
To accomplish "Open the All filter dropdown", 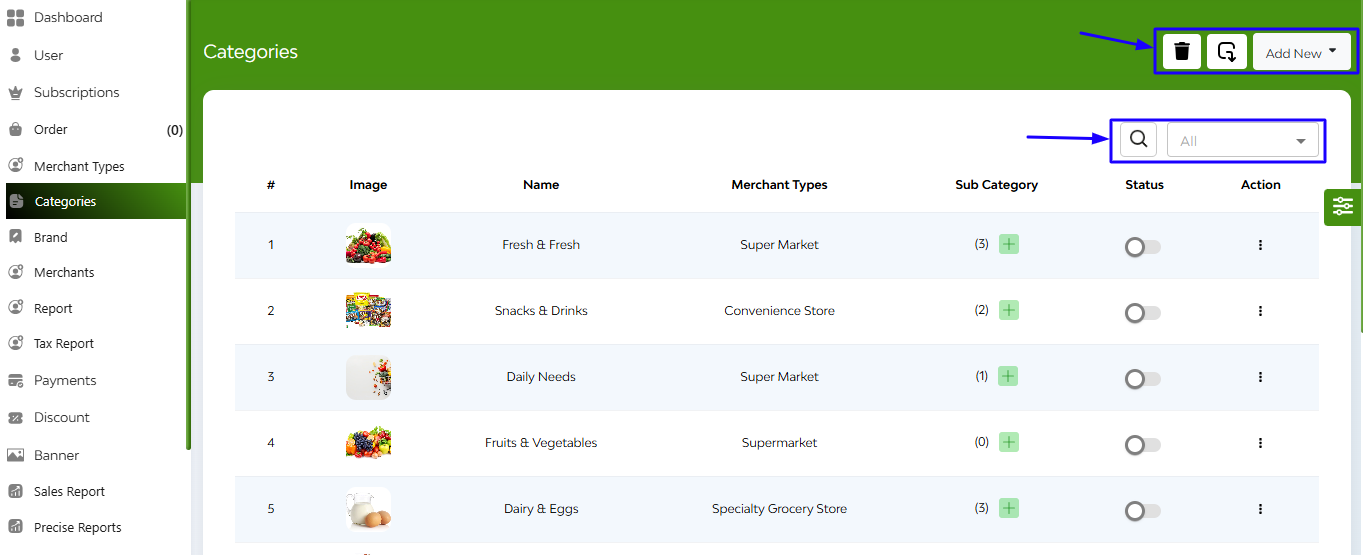I will tap(1243, 141).
